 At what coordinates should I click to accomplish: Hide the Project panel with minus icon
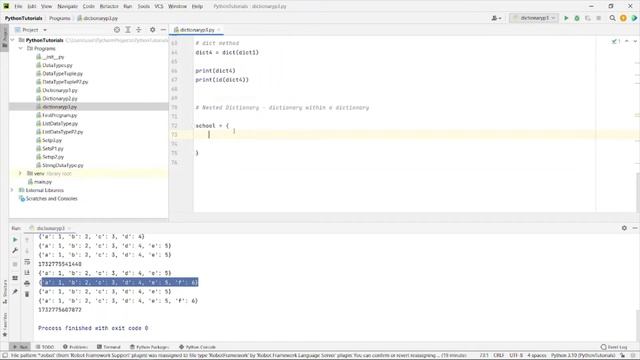click(x=163, y=30)
